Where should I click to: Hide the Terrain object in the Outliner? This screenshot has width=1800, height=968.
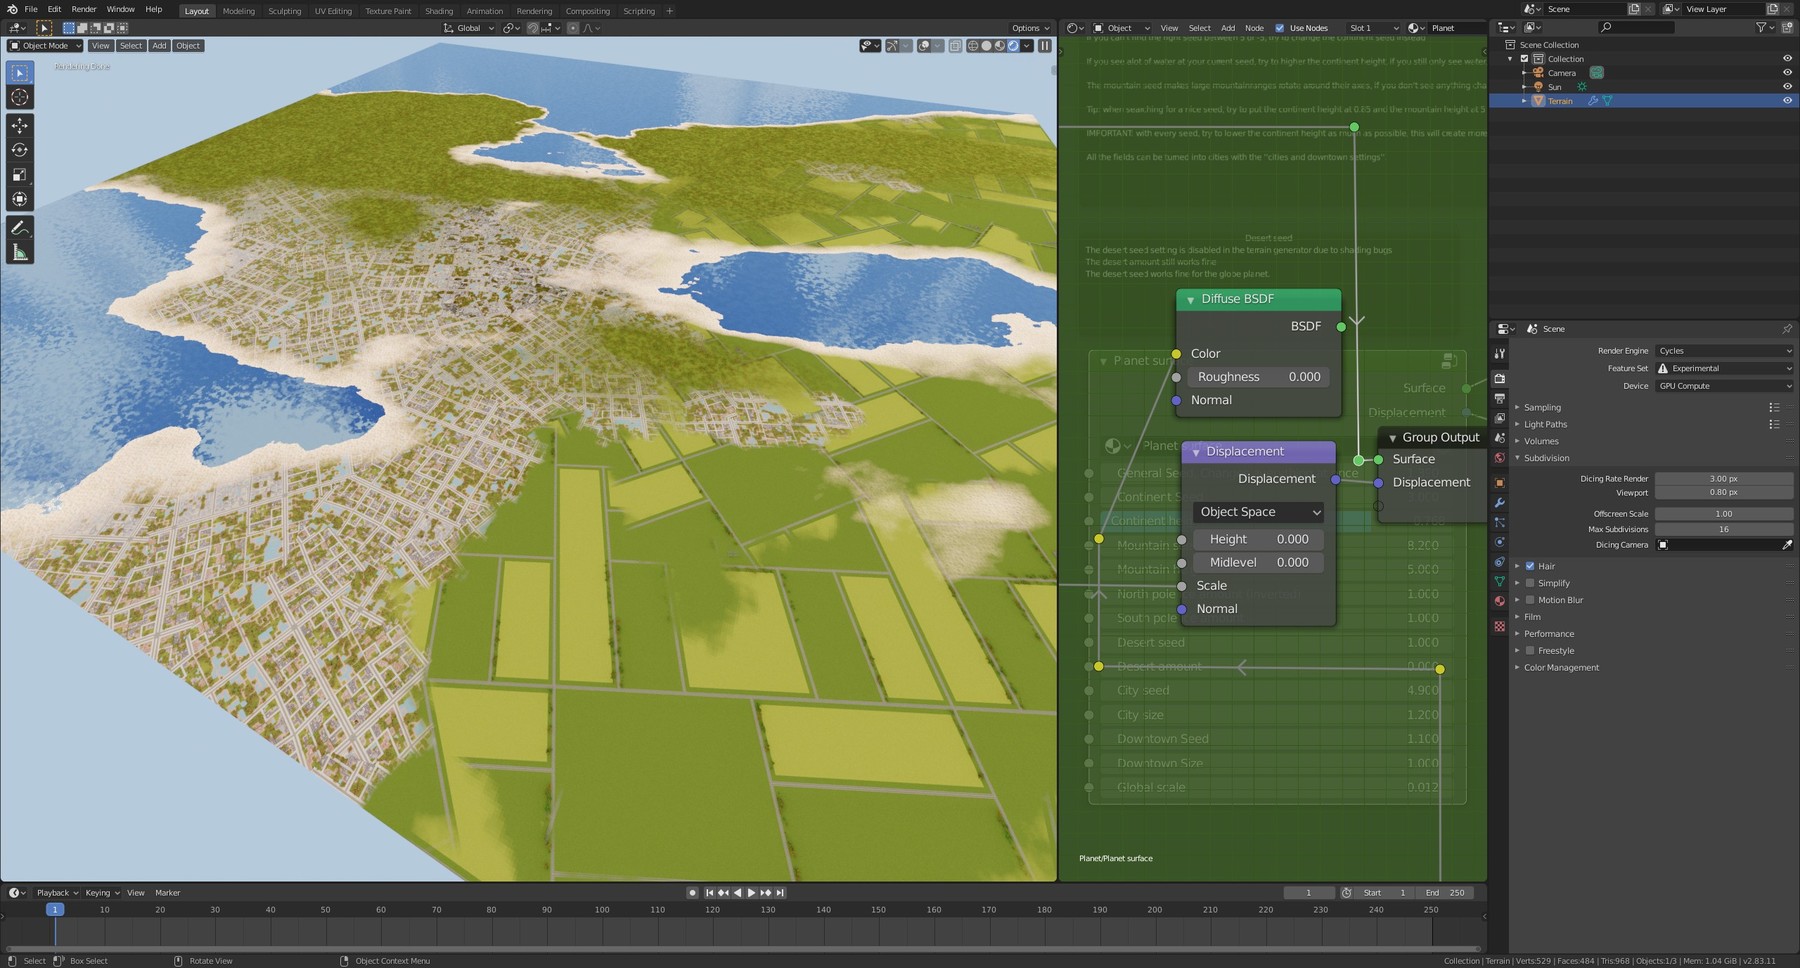(x=1789, y=100)
